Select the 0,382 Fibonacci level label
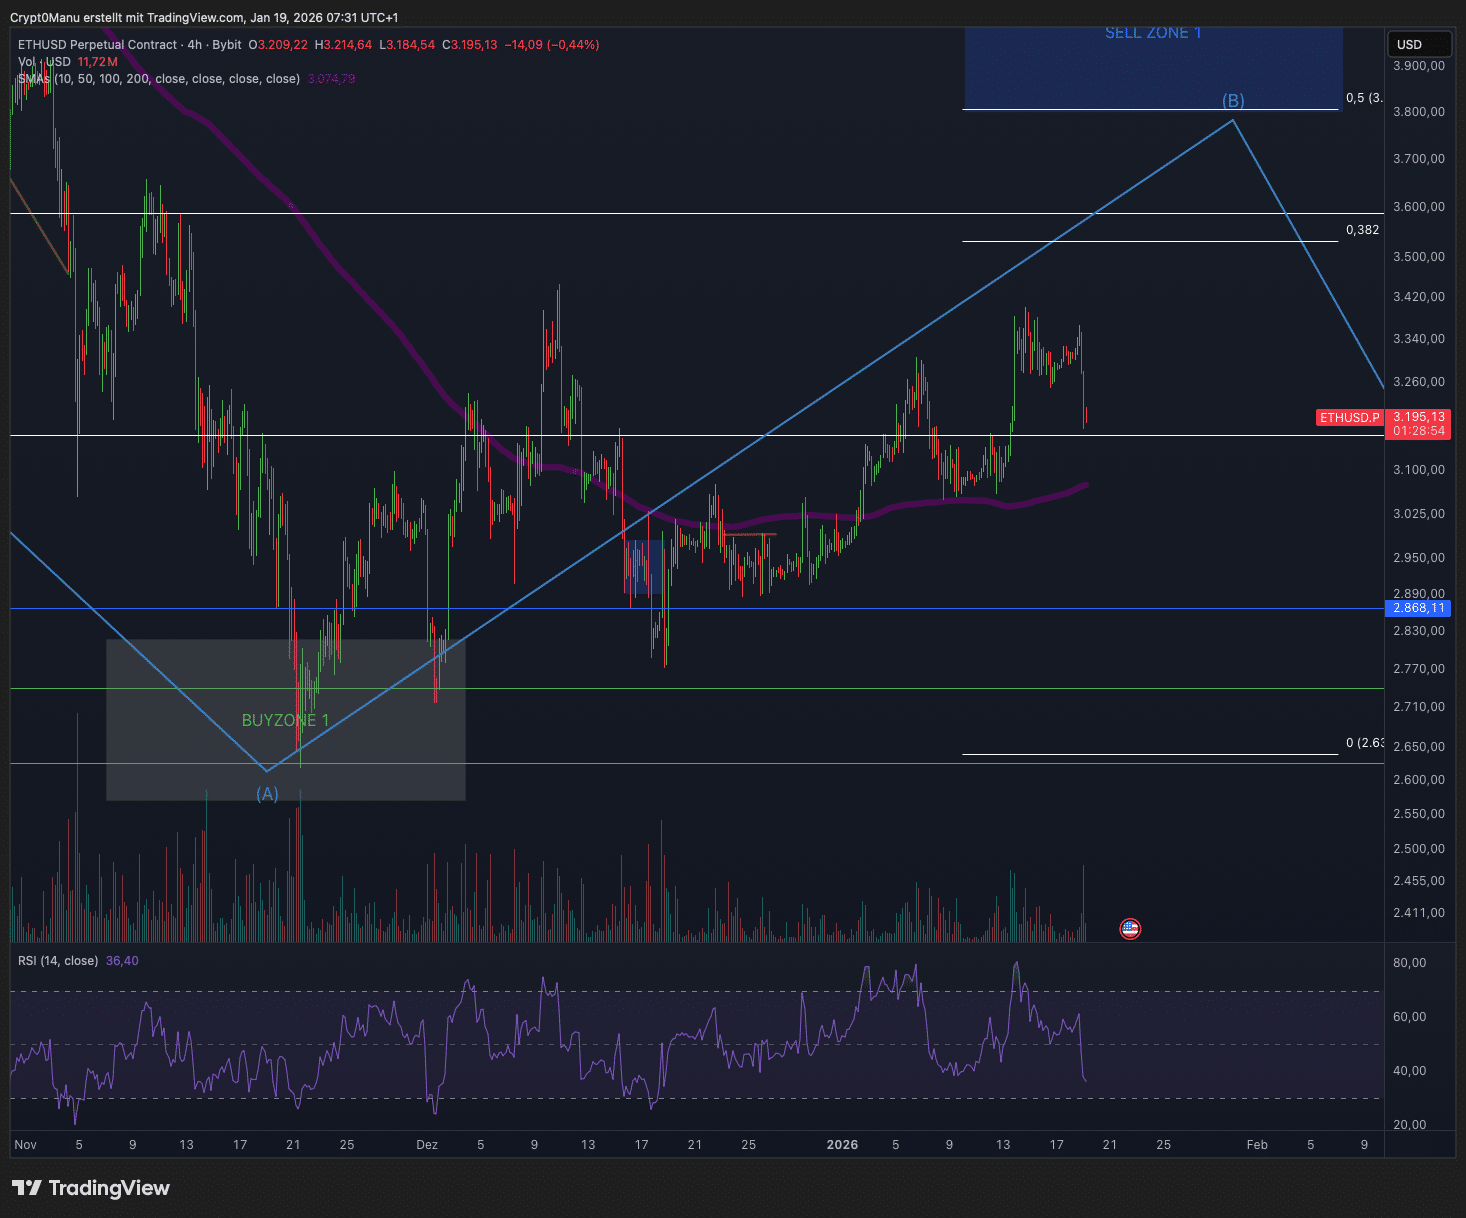The width and height of the screenshot is (1466, 1218). click(x=1362, y=230)
